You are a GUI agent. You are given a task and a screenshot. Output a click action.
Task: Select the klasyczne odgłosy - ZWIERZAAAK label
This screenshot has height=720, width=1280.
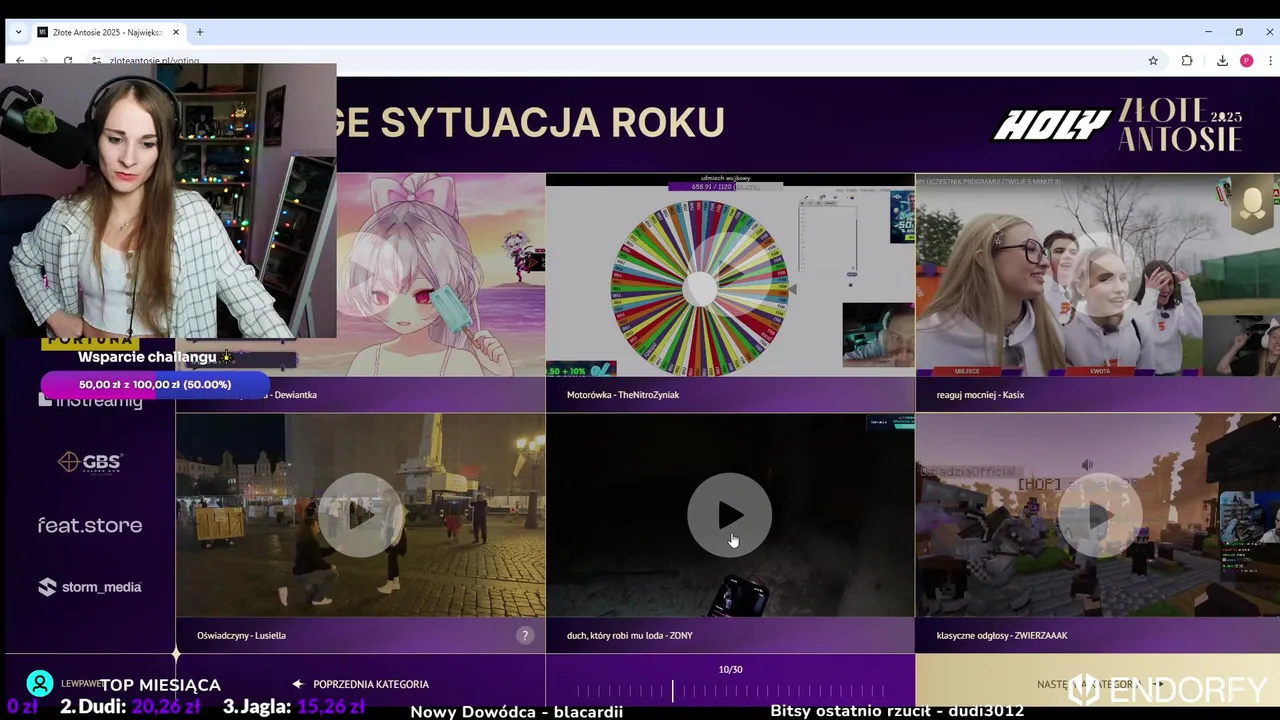tap(1002, 635)
